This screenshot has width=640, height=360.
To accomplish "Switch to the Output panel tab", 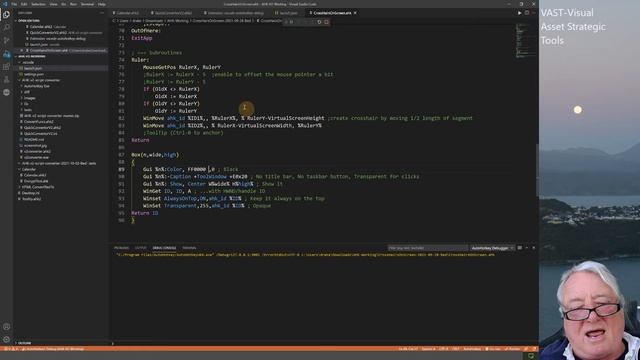I will (140, 248).
